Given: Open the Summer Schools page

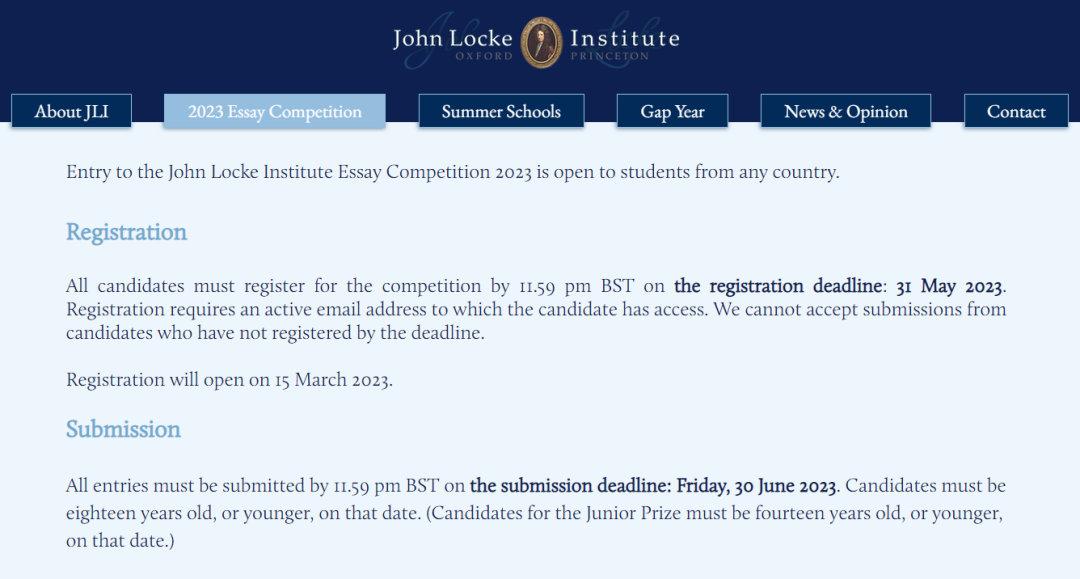Looking at the screenshot, I should (x=501, y=112).
